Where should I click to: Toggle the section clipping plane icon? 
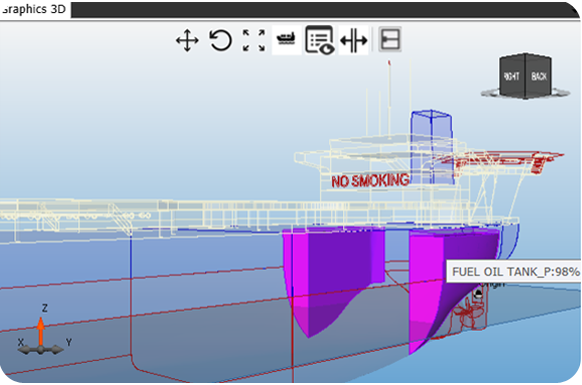354,40
